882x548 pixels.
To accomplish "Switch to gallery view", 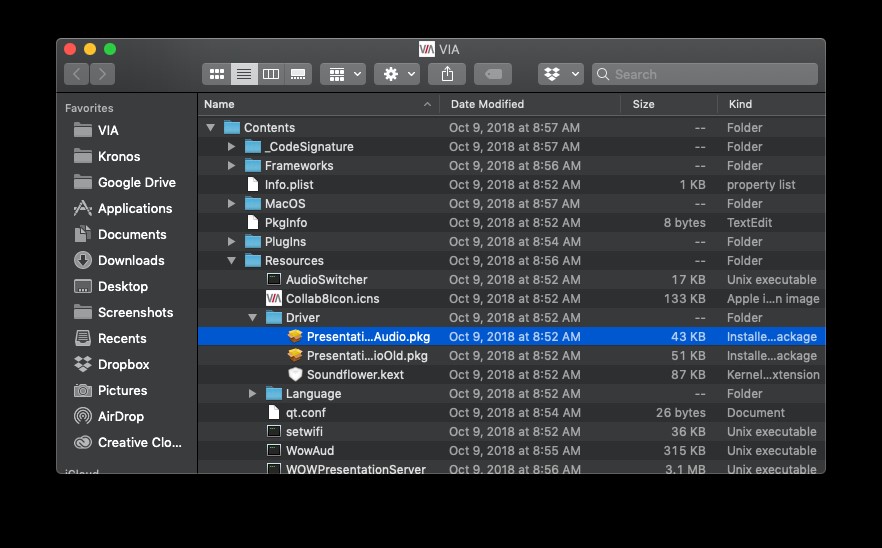I will [298, 74].
